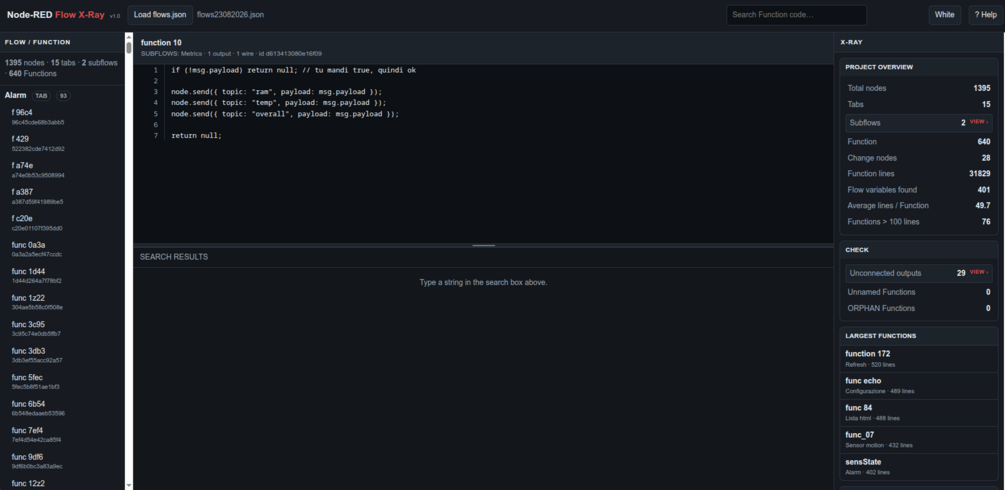1005x490 pixels.
Task: Click the 'Function lines' value 31829
Action: coord(979,173)
